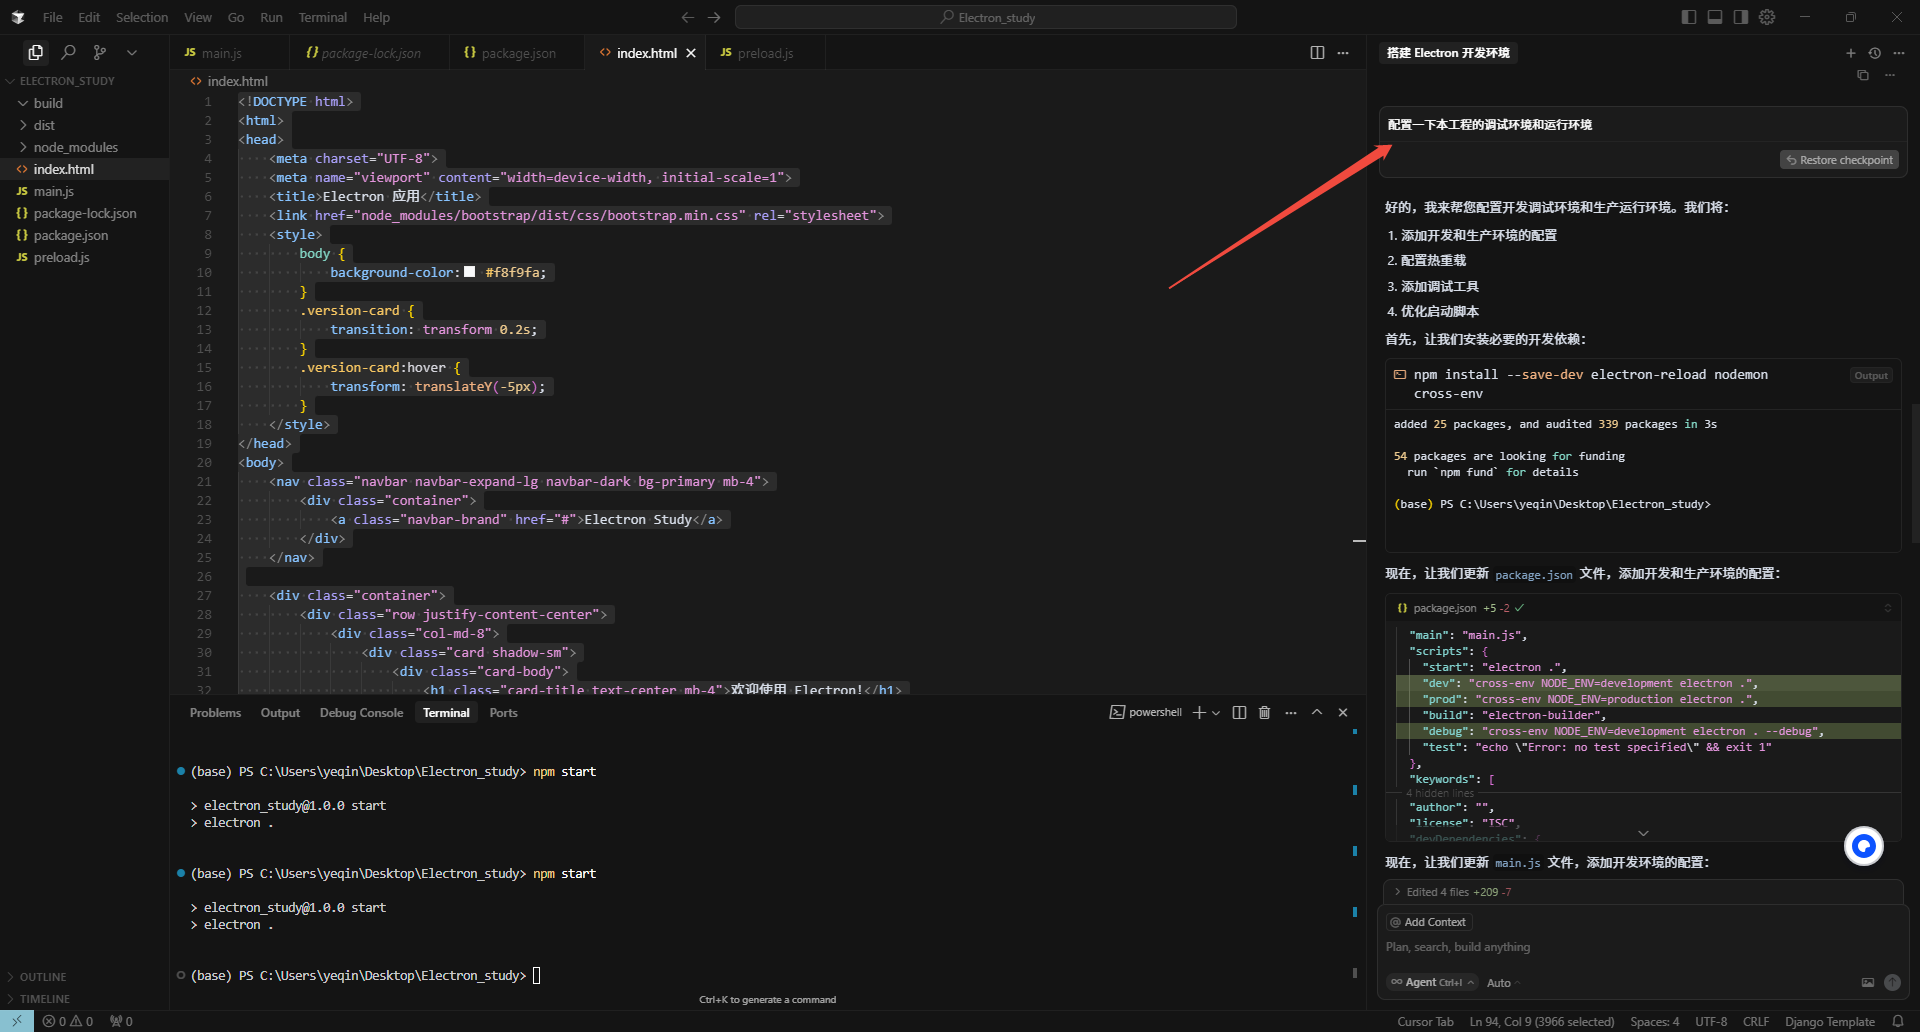
Task: Split the editor to the right
Action: 1317,53
